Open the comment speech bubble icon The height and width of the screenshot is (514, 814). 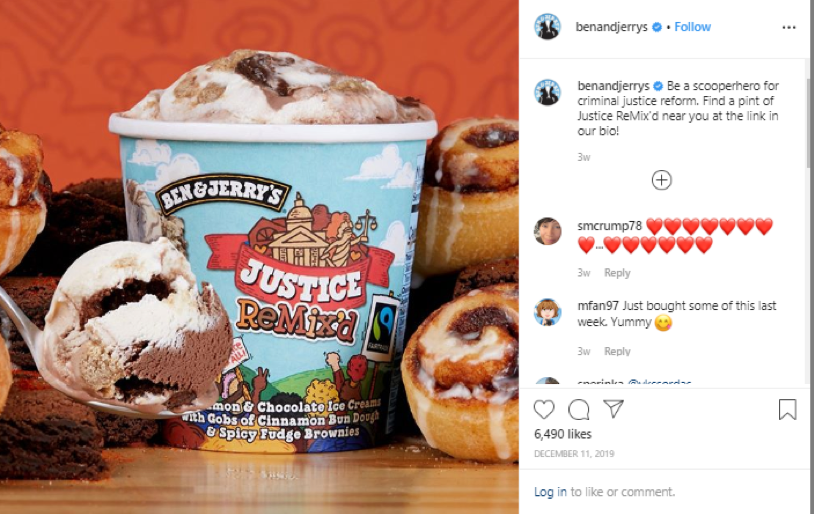(x=578, y=410)
